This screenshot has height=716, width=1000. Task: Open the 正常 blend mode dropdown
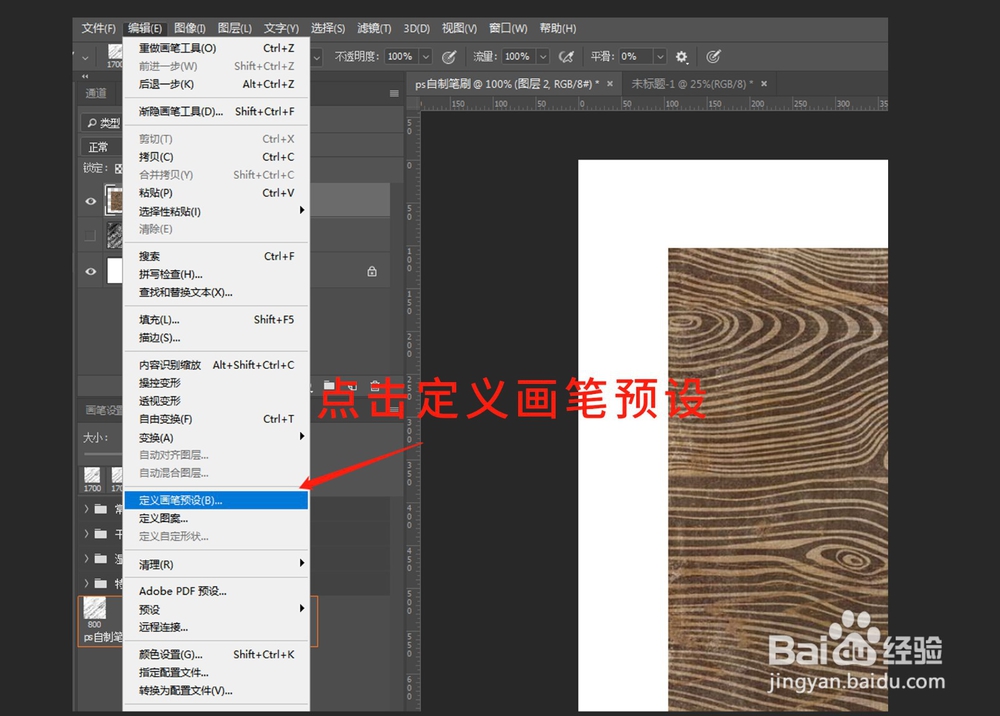[x=97, y=146]
